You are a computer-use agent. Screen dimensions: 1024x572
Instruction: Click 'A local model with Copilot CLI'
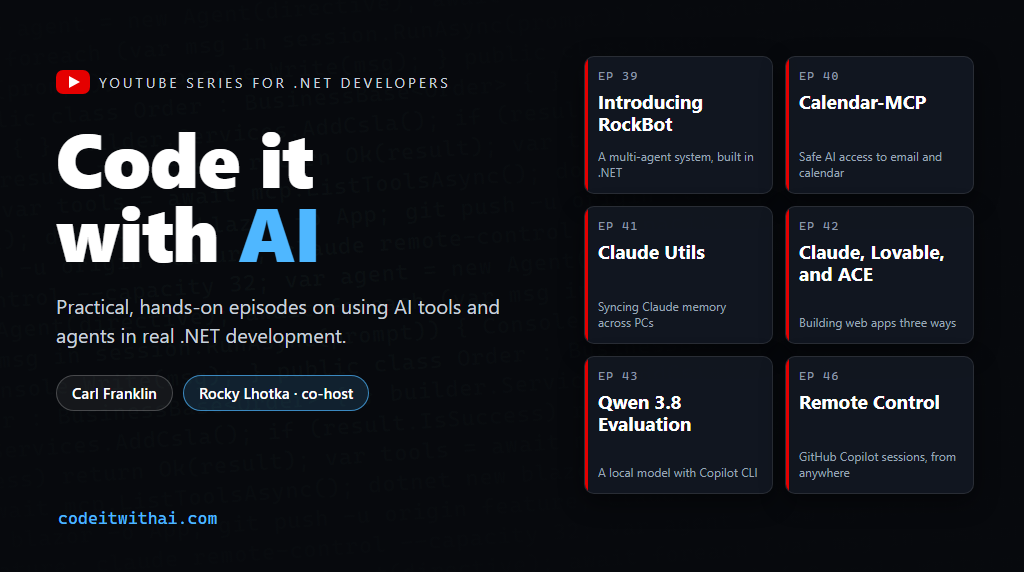(x=678, y=473)
